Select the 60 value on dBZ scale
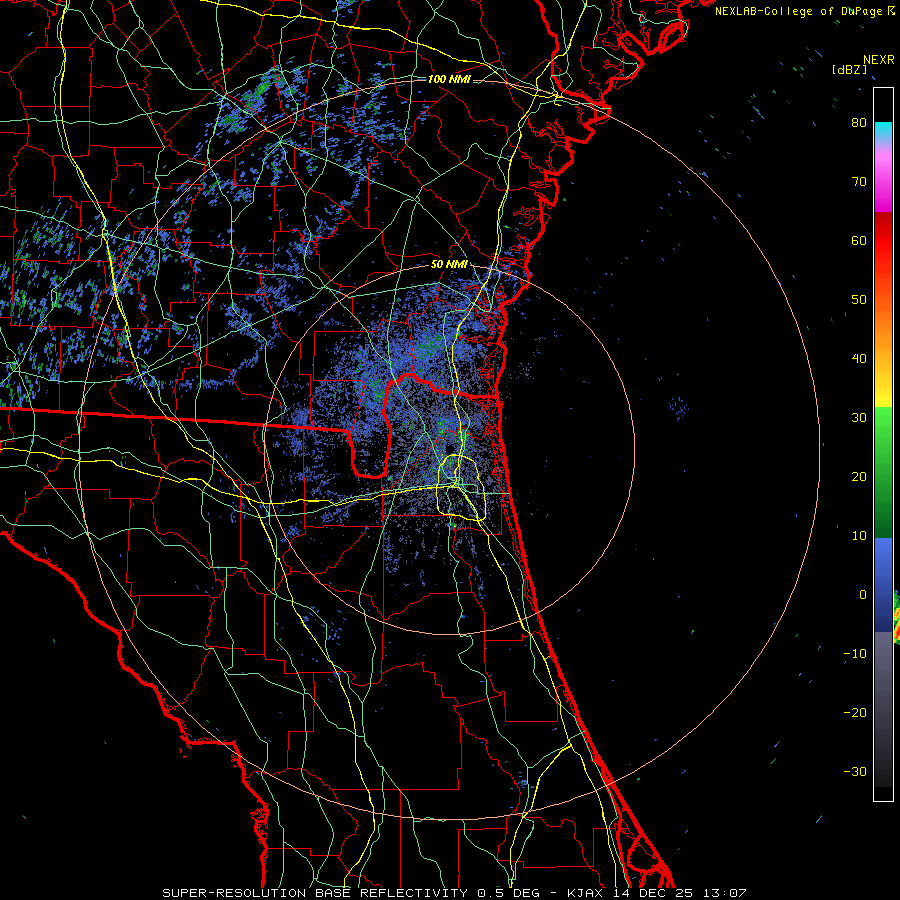Viewport: 900px width, 900px height. (x=859, y=240)
